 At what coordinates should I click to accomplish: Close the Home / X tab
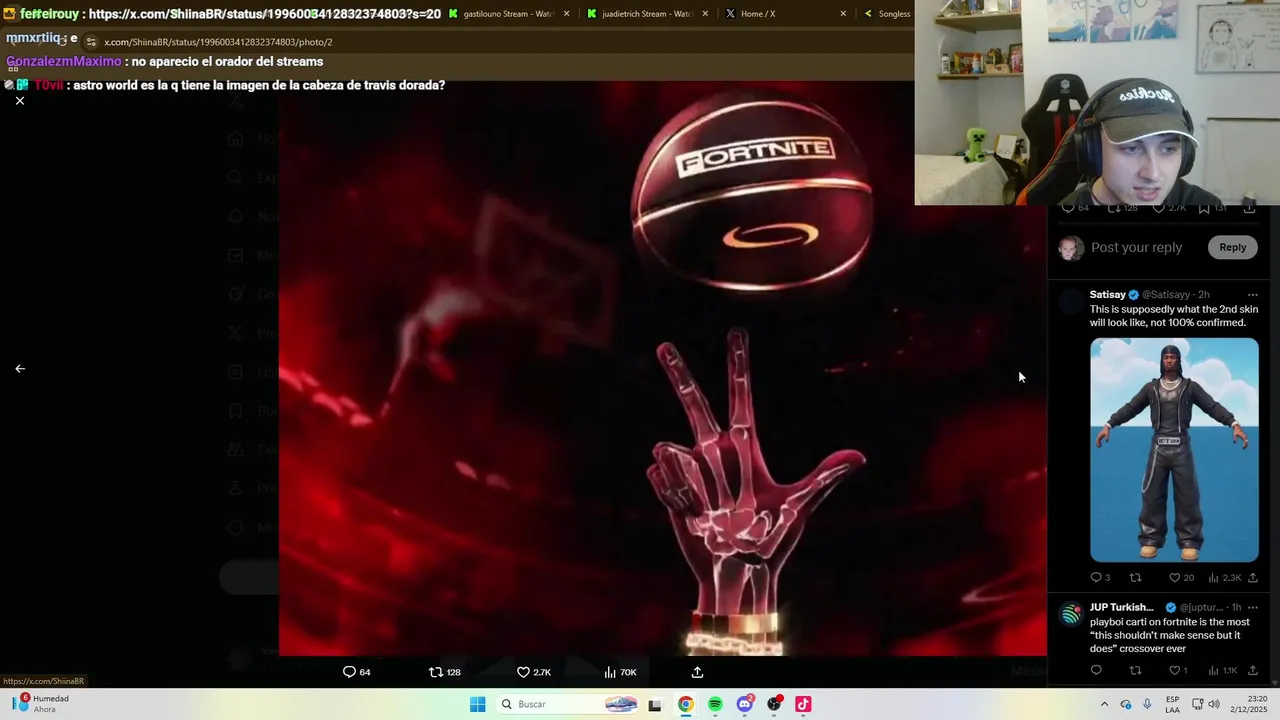843,14
